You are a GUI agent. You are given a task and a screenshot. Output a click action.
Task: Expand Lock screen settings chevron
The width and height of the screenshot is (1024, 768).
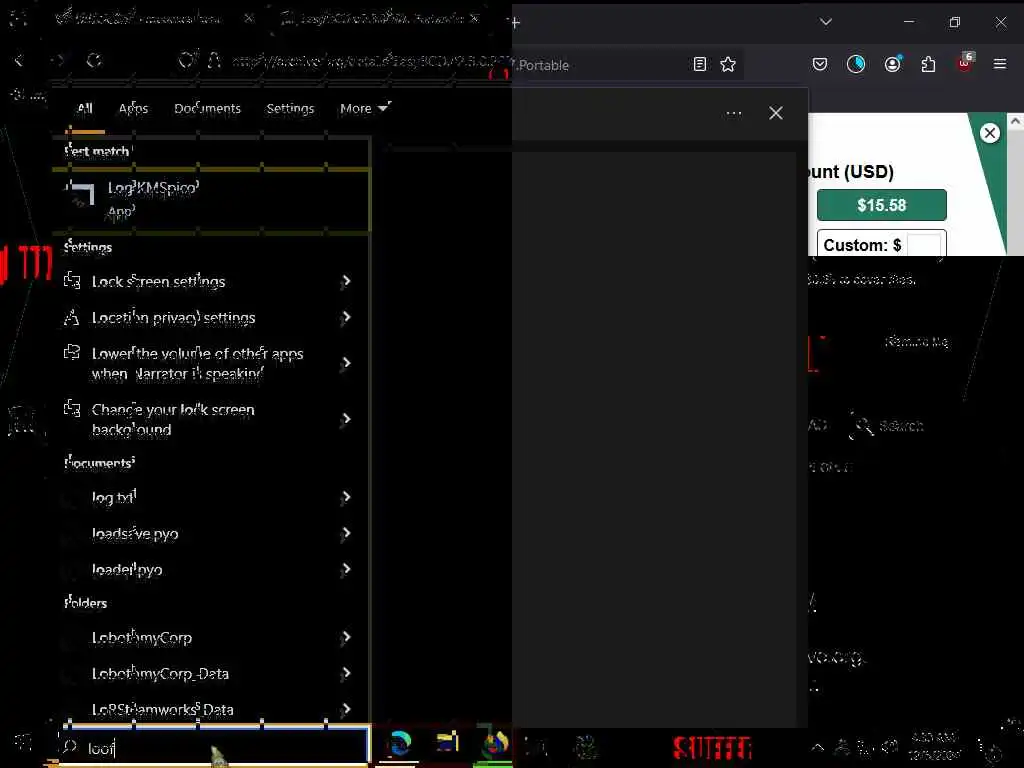point(346,281)
